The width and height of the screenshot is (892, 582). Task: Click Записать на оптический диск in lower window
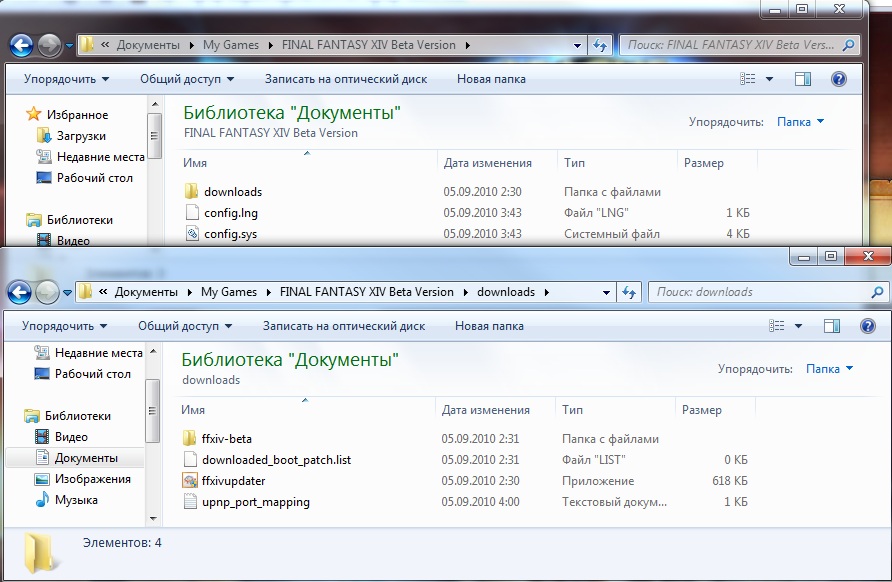(343, 326)
